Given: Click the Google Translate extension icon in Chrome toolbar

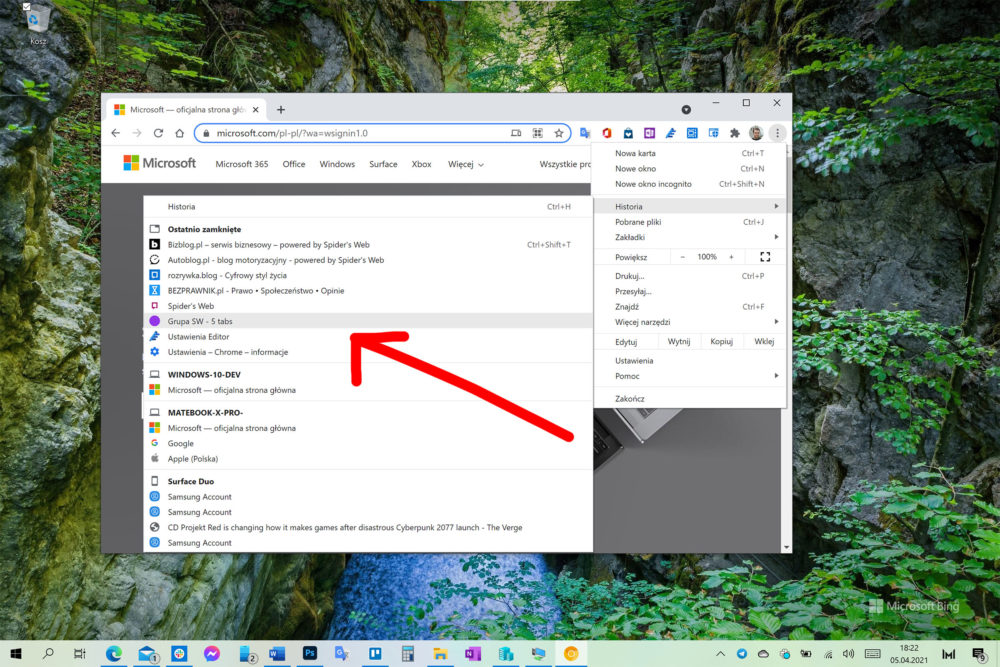Looking at the screenshot, I should point(585,133).
